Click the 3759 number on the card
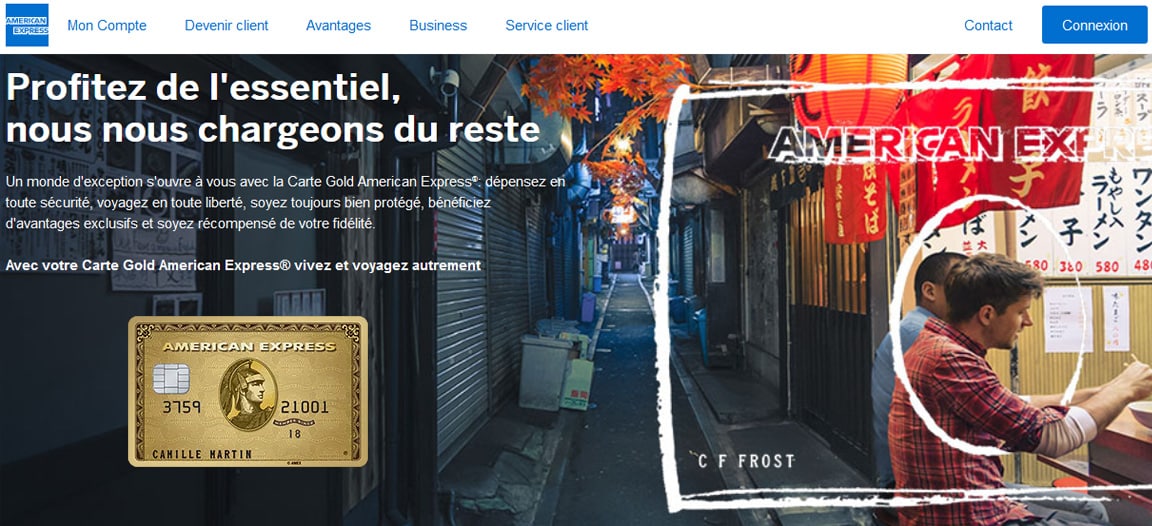 (x=181, y=407)
